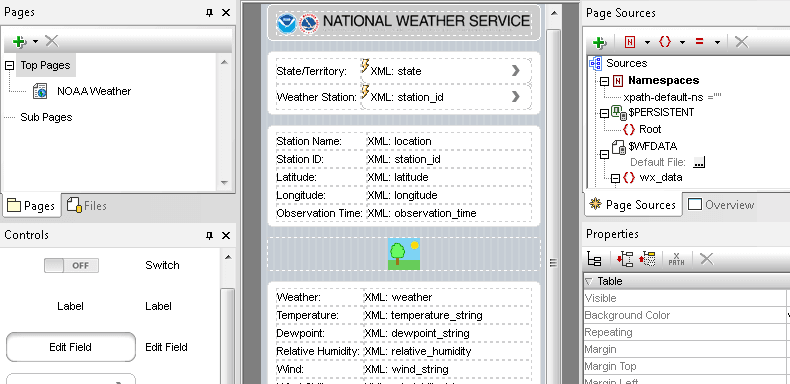Viewport: 790px width, 384px height.
Task: Click the design view scrollbar grip handle
Action: click(553, 263)
